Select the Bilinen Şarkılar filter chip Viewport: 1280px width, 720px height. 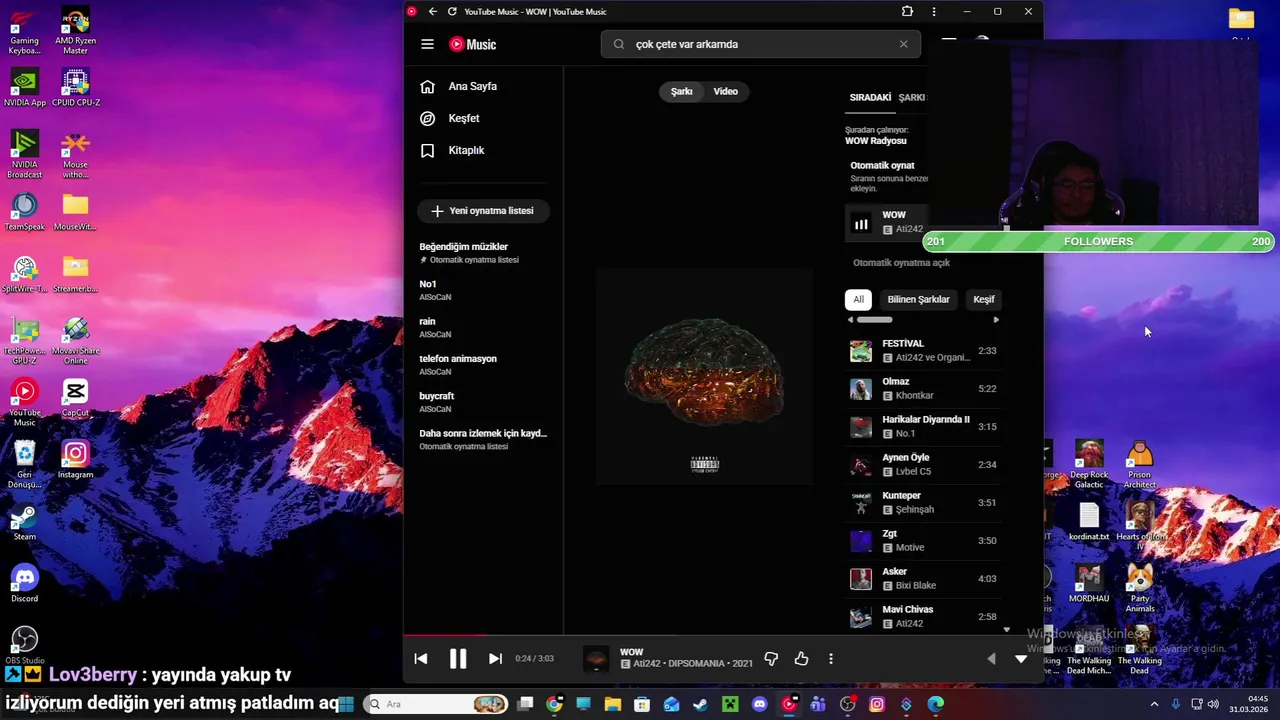919,299
